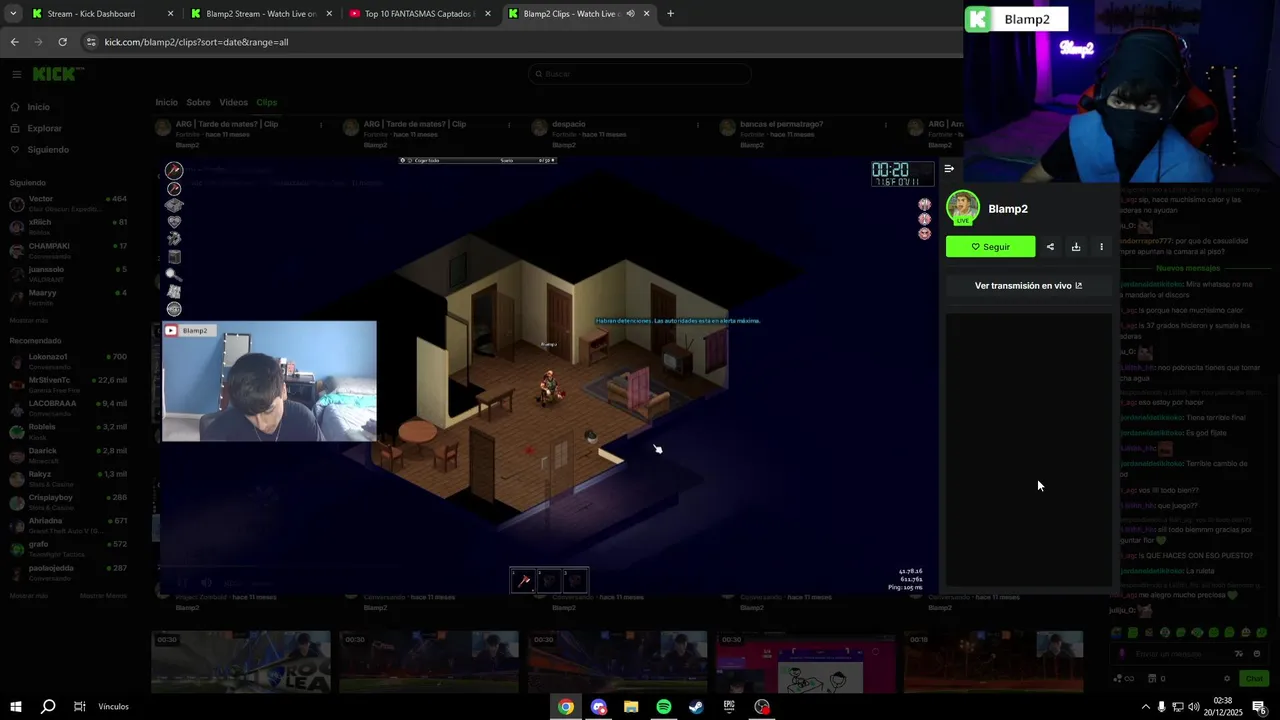Open Windows taskbar search
The width and height of the screenshot is (1280, 720).
click(x=48, y=706)
